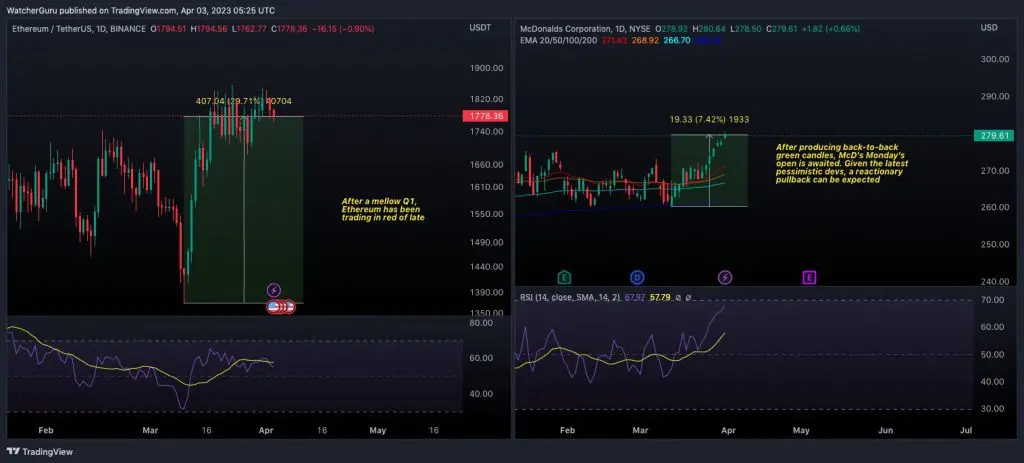Click the McDonalds change +1.82 (+0.66%)
The image size is (1024, 463).
[x=833, y=29]
